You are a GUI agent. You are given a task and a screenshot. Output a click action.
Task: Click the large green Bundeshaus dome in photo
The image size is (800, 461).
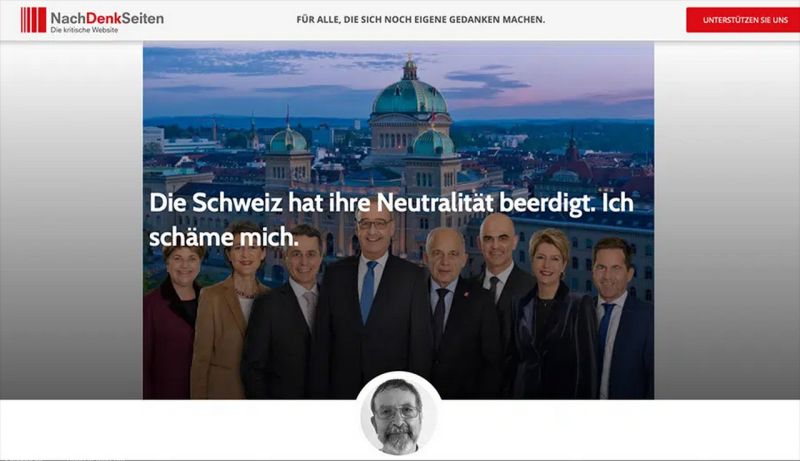coord(410,96)
